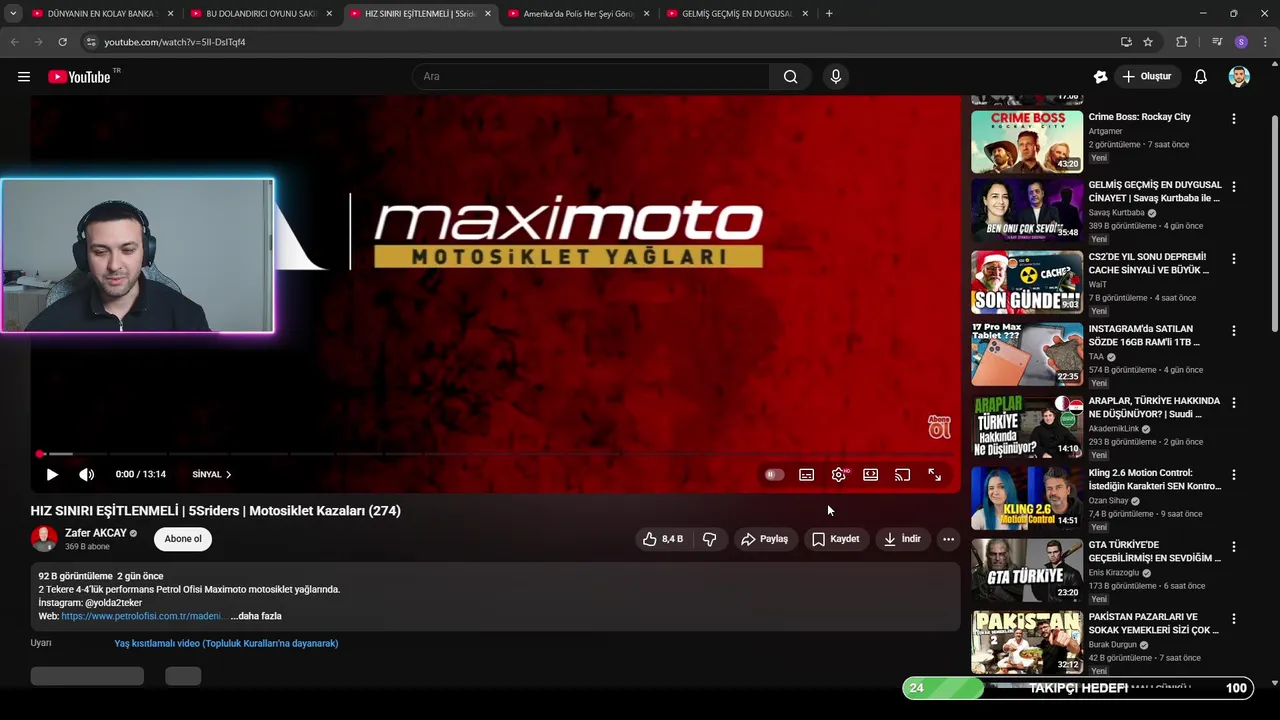This screenshot has height=720, width=1280.
Task: Open options for INSTAGRAM'da SATILAN video
Action: tap(1233, 331)
